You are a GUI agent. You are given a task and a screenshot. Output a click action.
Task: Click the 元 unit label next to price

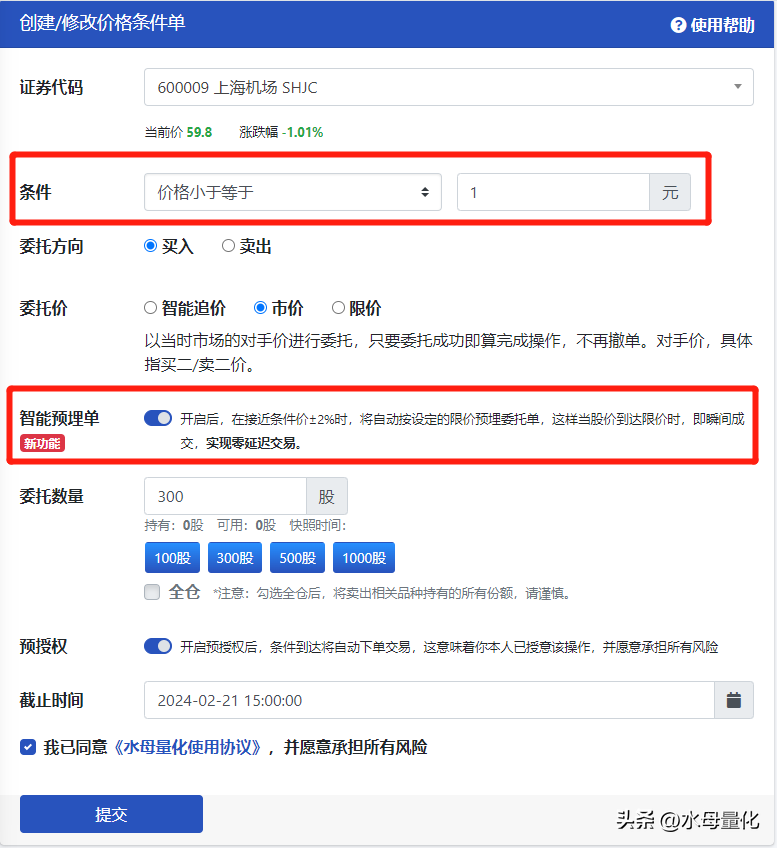(670, 192)
